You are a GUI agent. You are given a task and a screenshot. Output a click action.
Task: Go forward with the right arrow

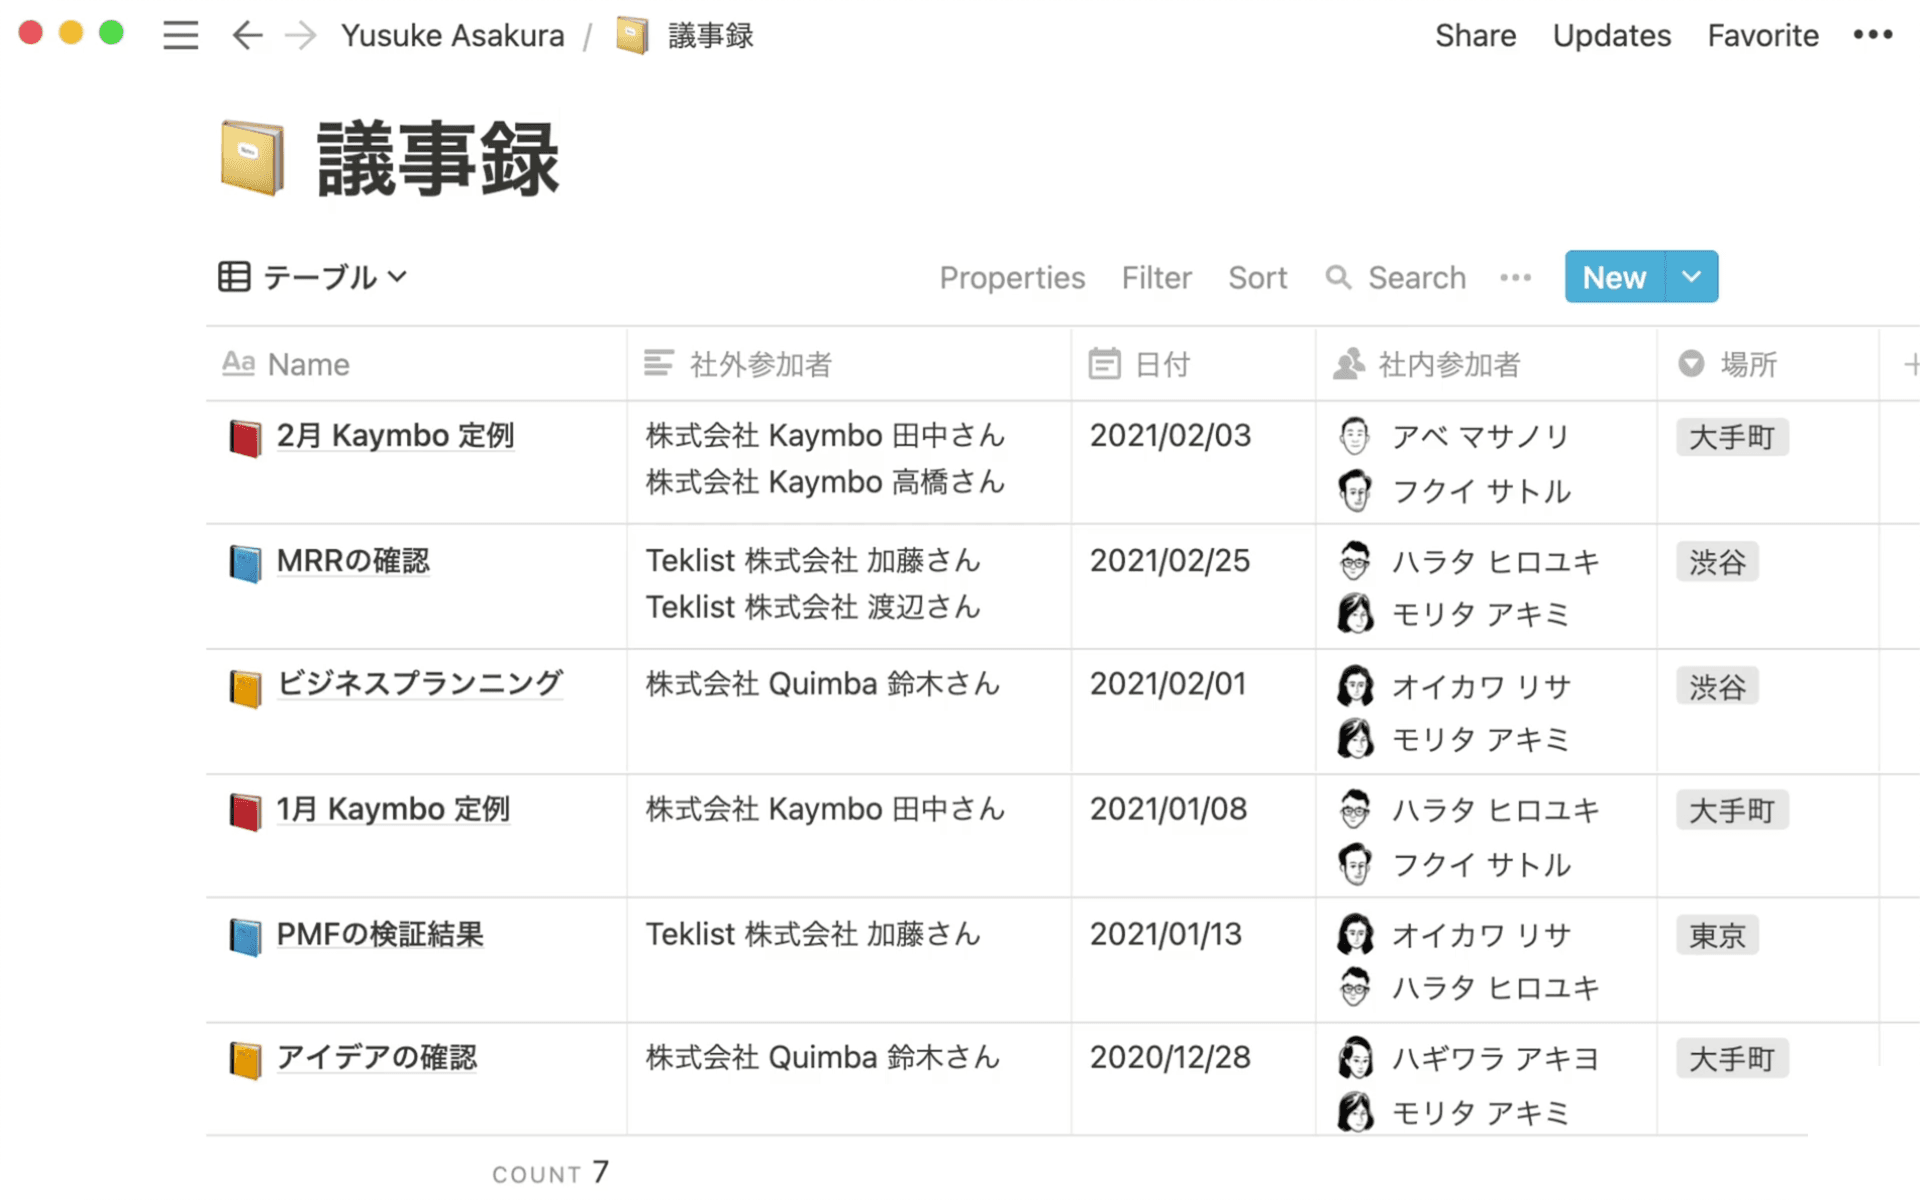point(300,35)
